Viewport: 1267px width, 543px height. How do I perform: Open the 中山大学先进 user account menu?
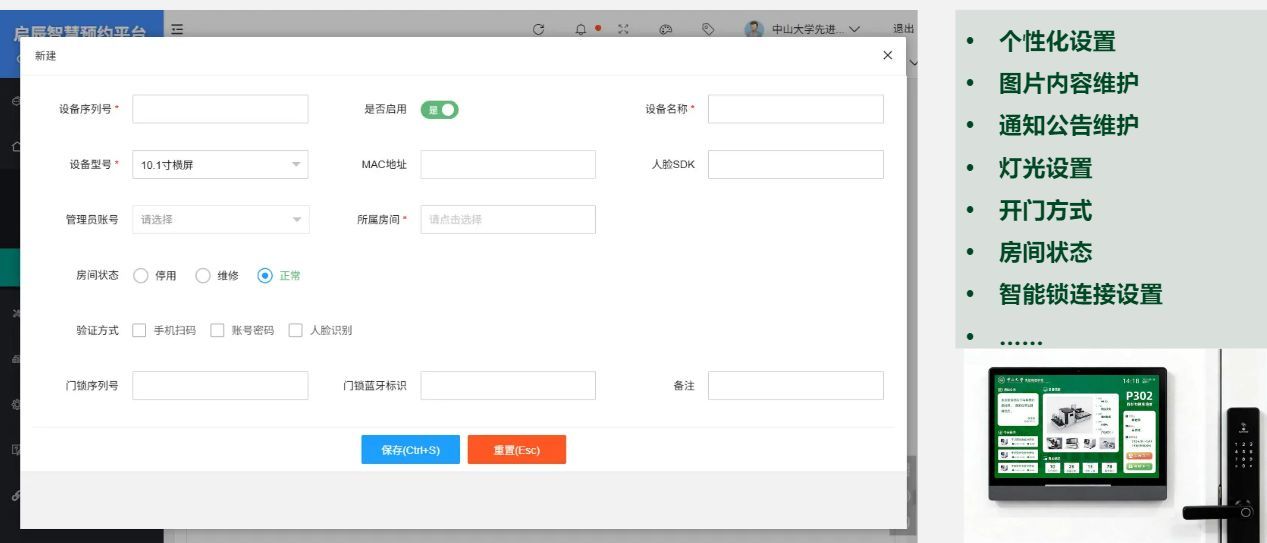pyautogui.click(x=815, y=29)
